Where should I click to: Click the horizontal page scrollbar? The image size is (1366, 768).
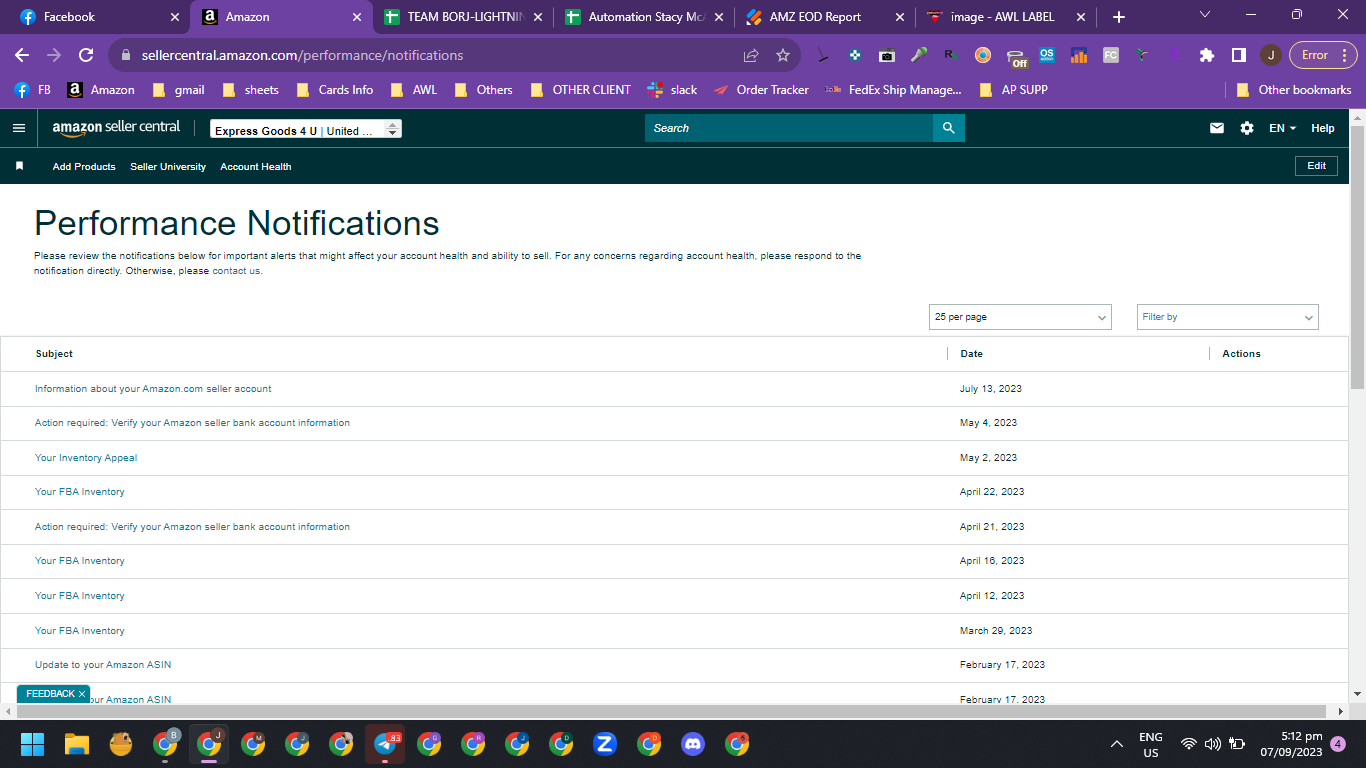(x=672, y=712)
